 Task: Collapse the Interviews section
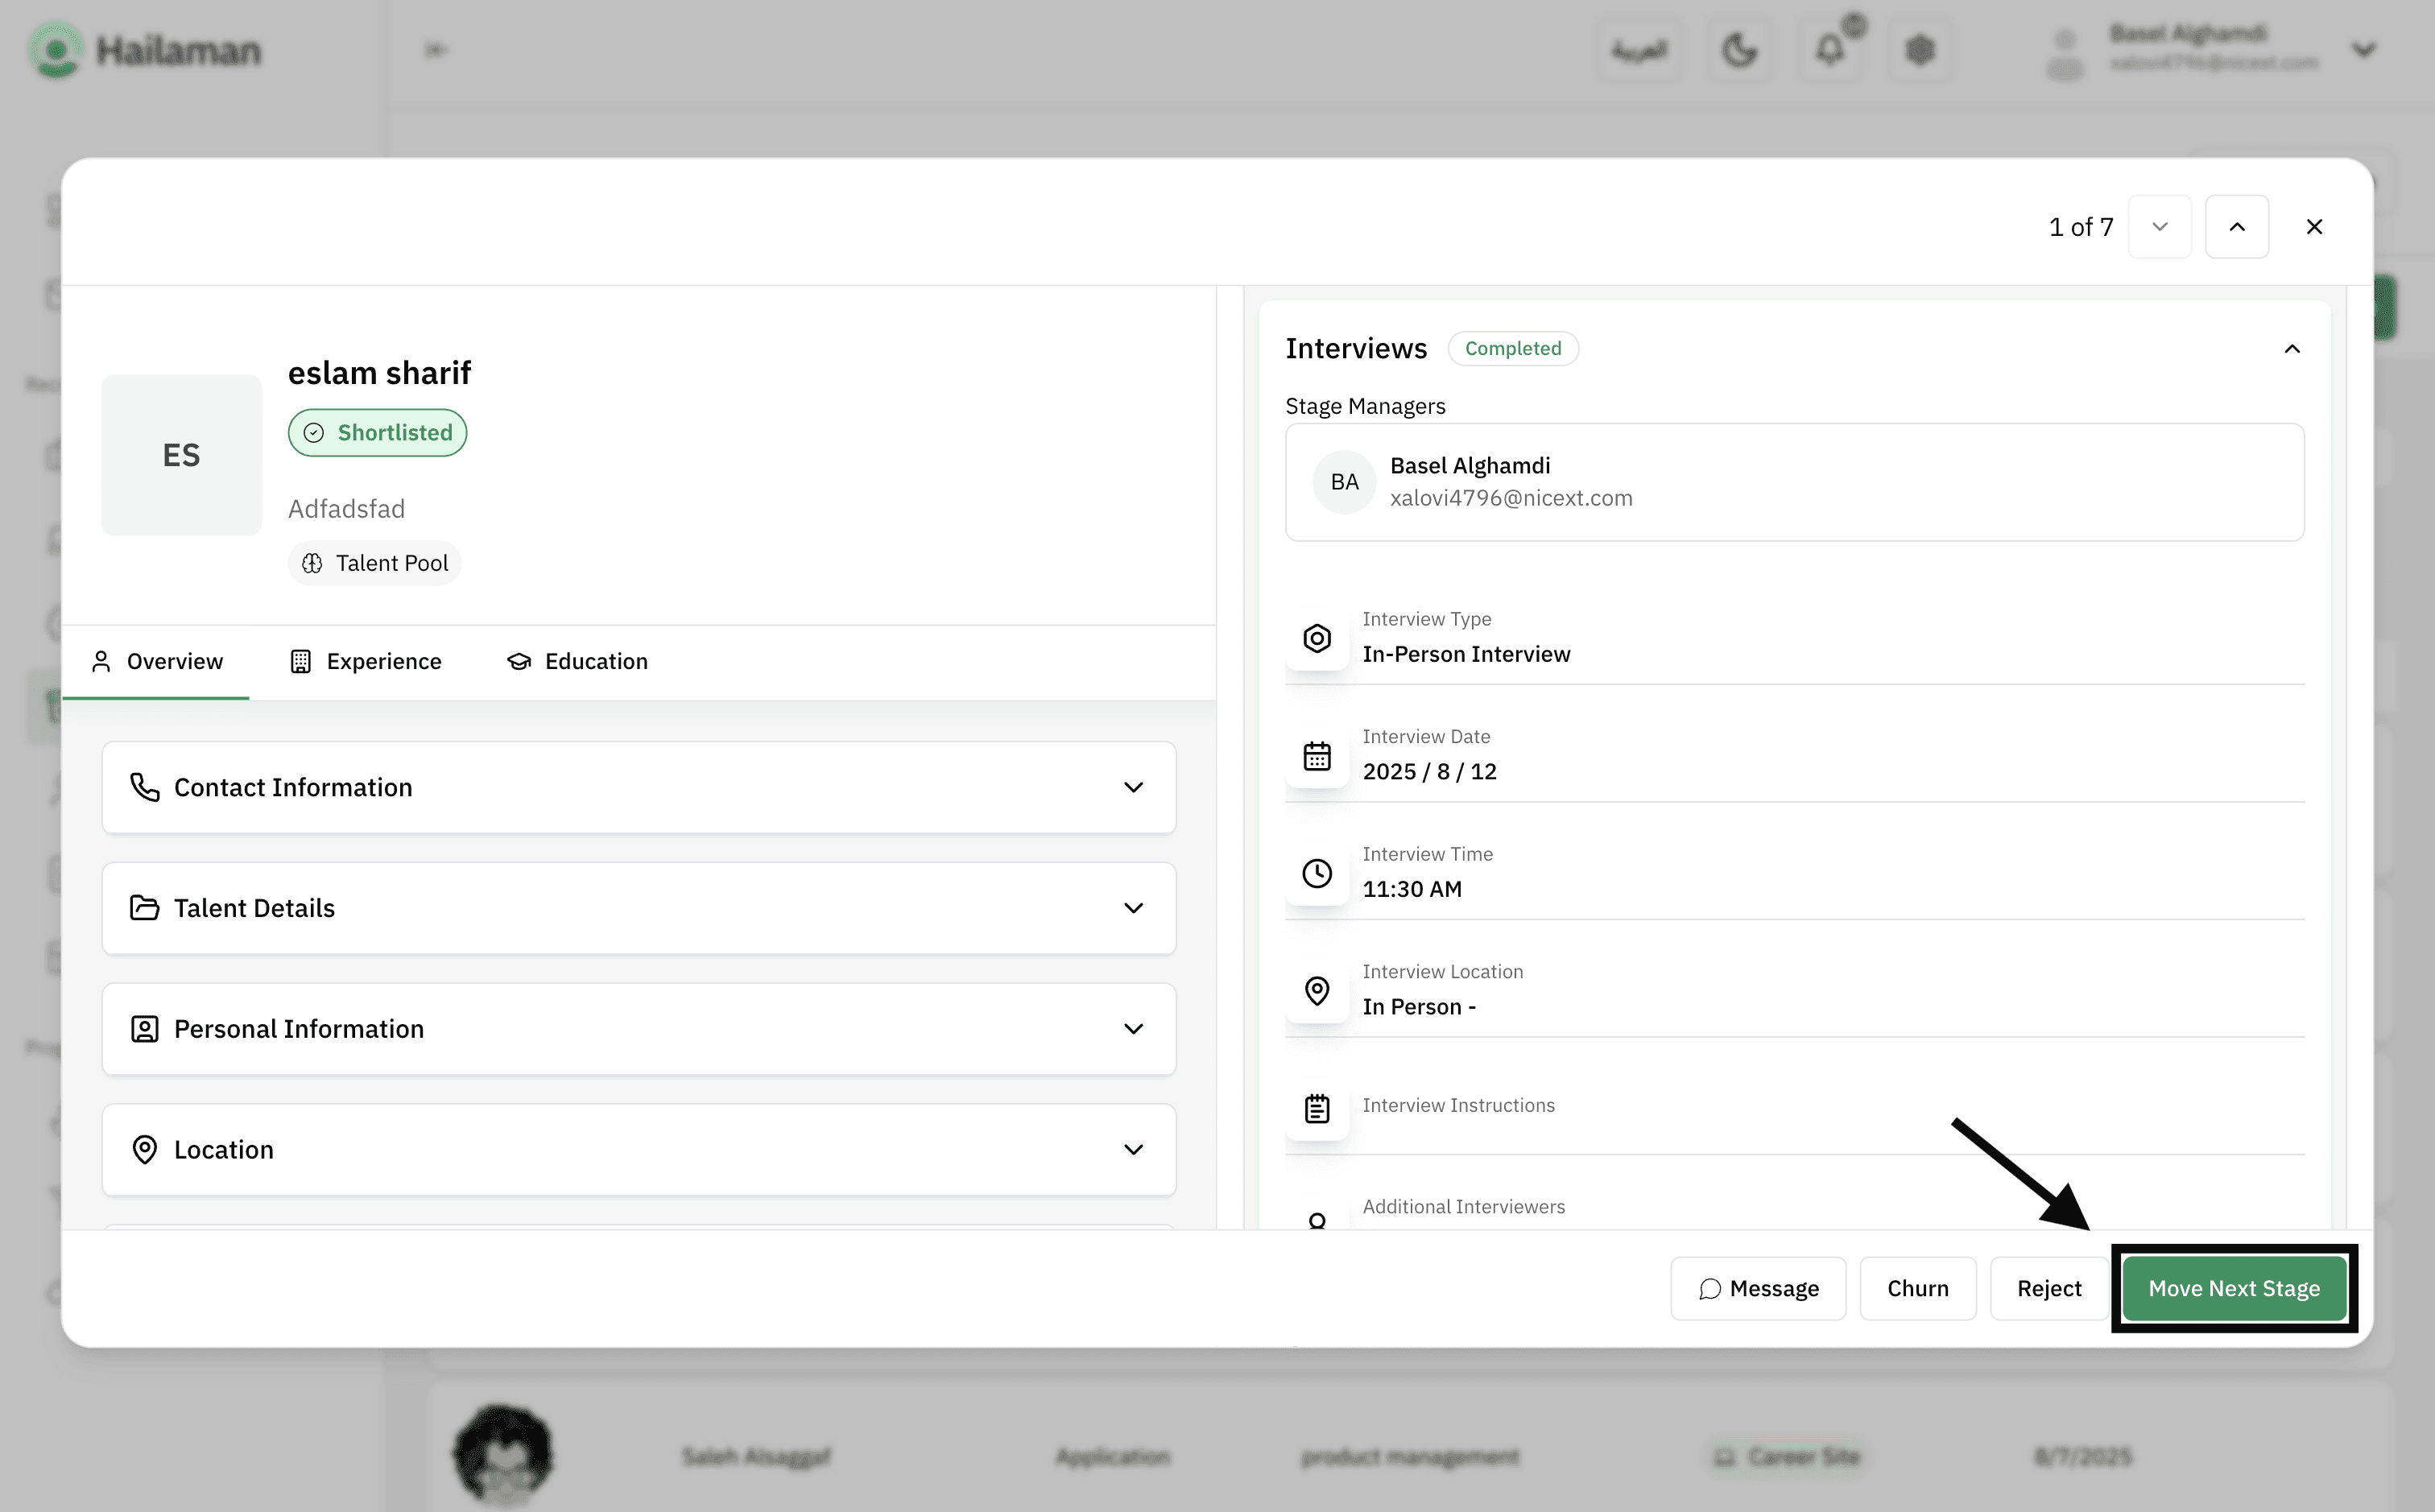(2291, 349)
